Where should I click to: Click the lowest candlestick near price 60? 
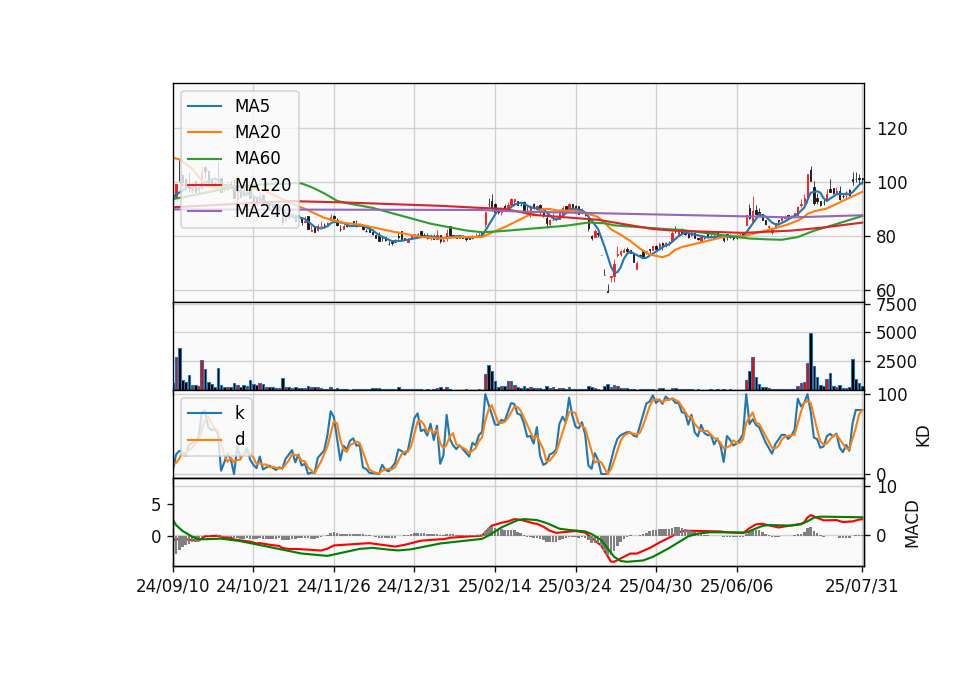[x=609, y=286]
